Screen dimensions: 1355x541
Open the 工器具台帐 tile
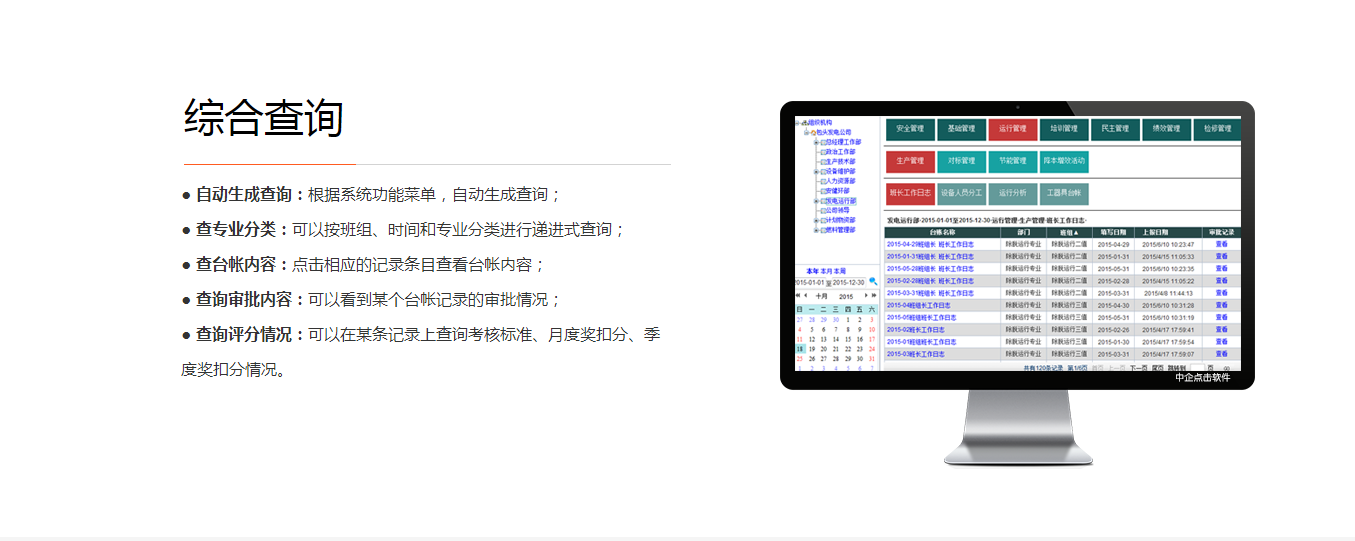pyautogui.click(x=1064, y=193)
